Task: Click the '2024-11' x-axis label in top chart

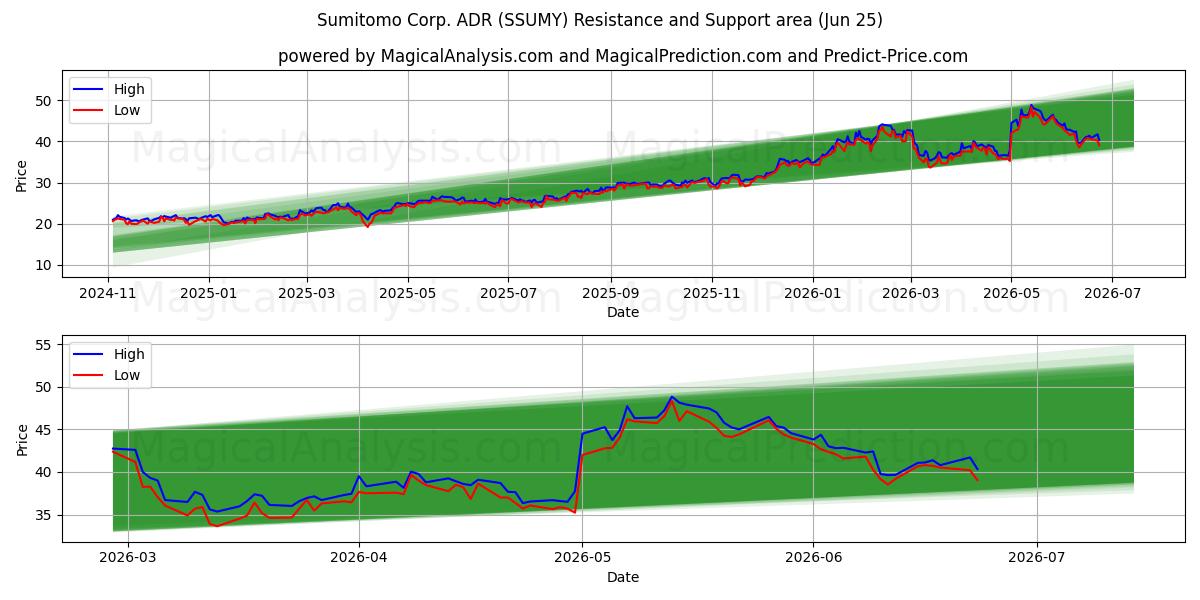Action: (x=108, y=296)
